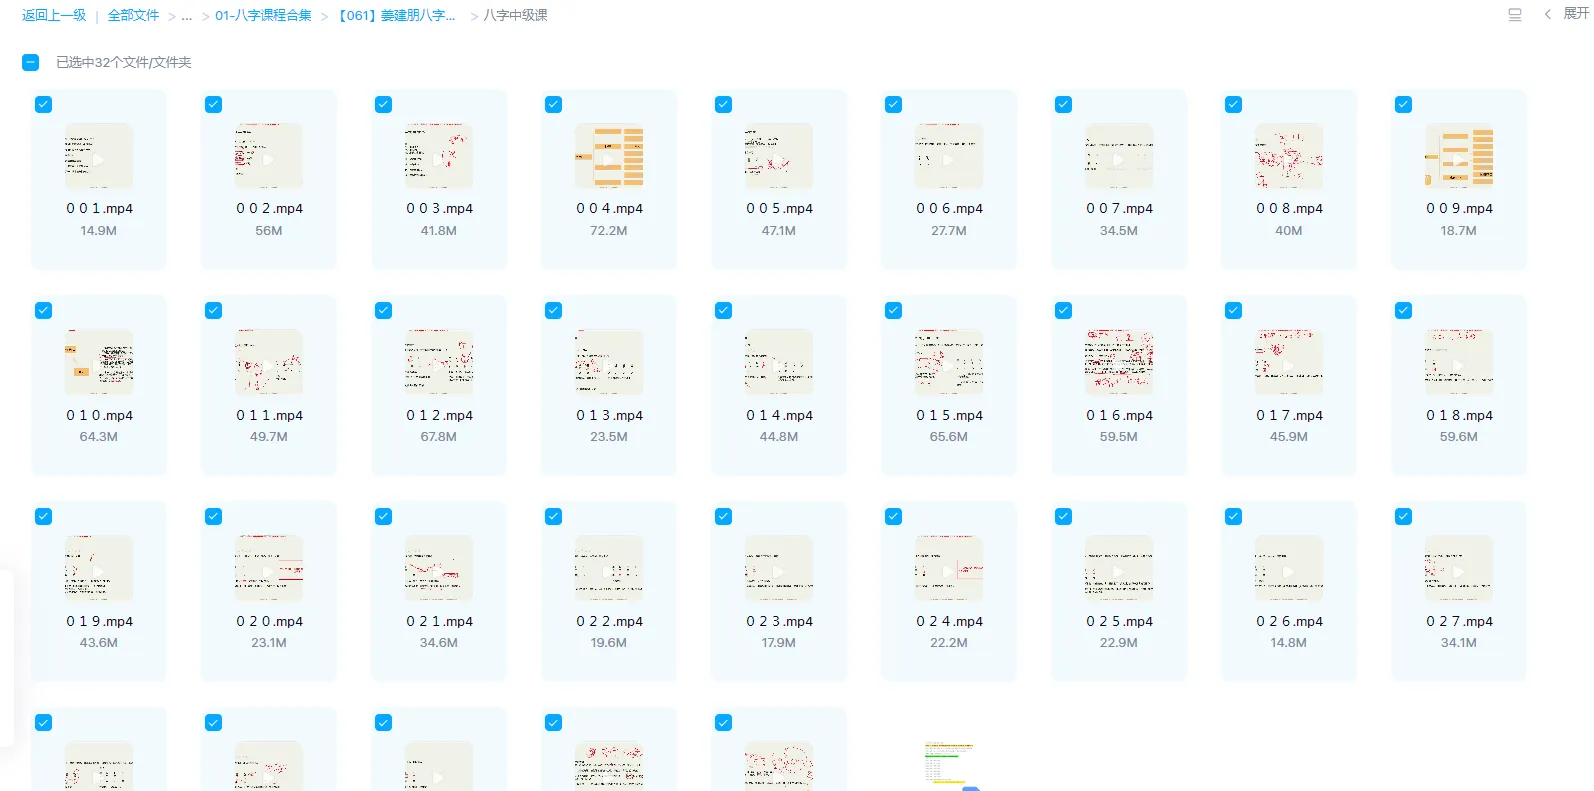Uncheck the 014.mp4 checkbox
Screen dimensions: 1594x791
coord(724,311)
